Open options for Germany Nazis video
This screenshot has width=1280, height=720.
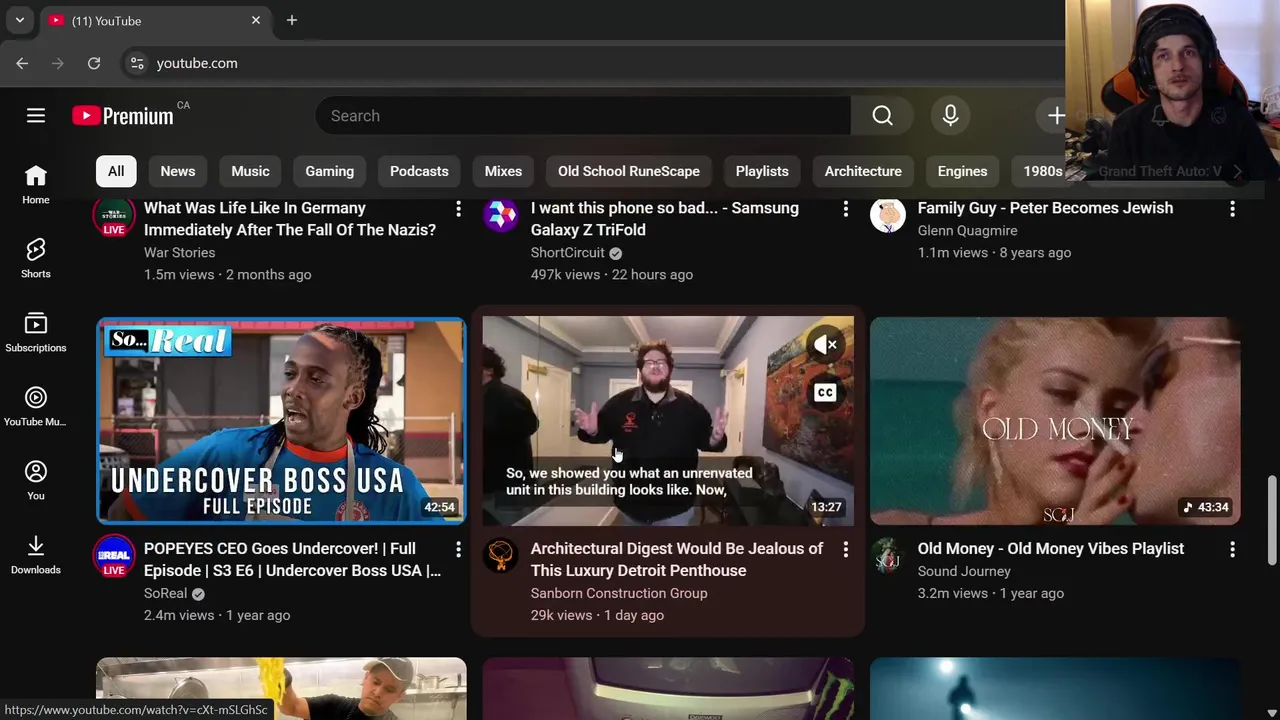pyautogui.click(x=458, y=209)
